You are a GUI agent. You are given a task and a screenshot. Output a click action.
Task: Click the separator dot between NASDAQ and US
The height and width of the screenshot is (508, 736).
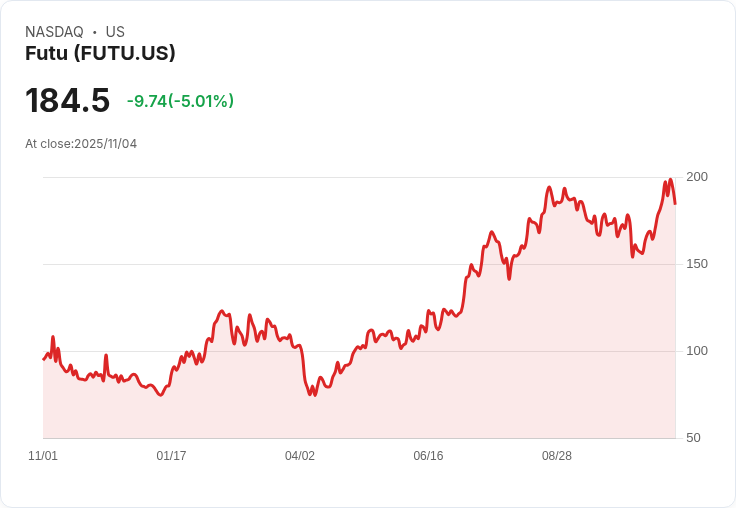pyautogui.click(x=94, y=32)
